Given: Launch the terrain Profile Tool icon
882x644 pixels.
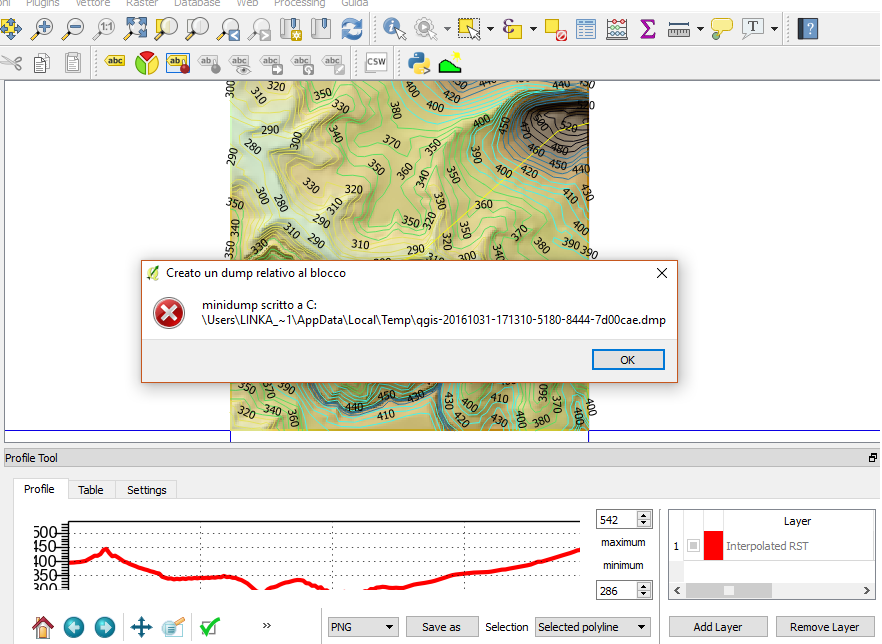Looking at the screenshot, I should 451,63.
